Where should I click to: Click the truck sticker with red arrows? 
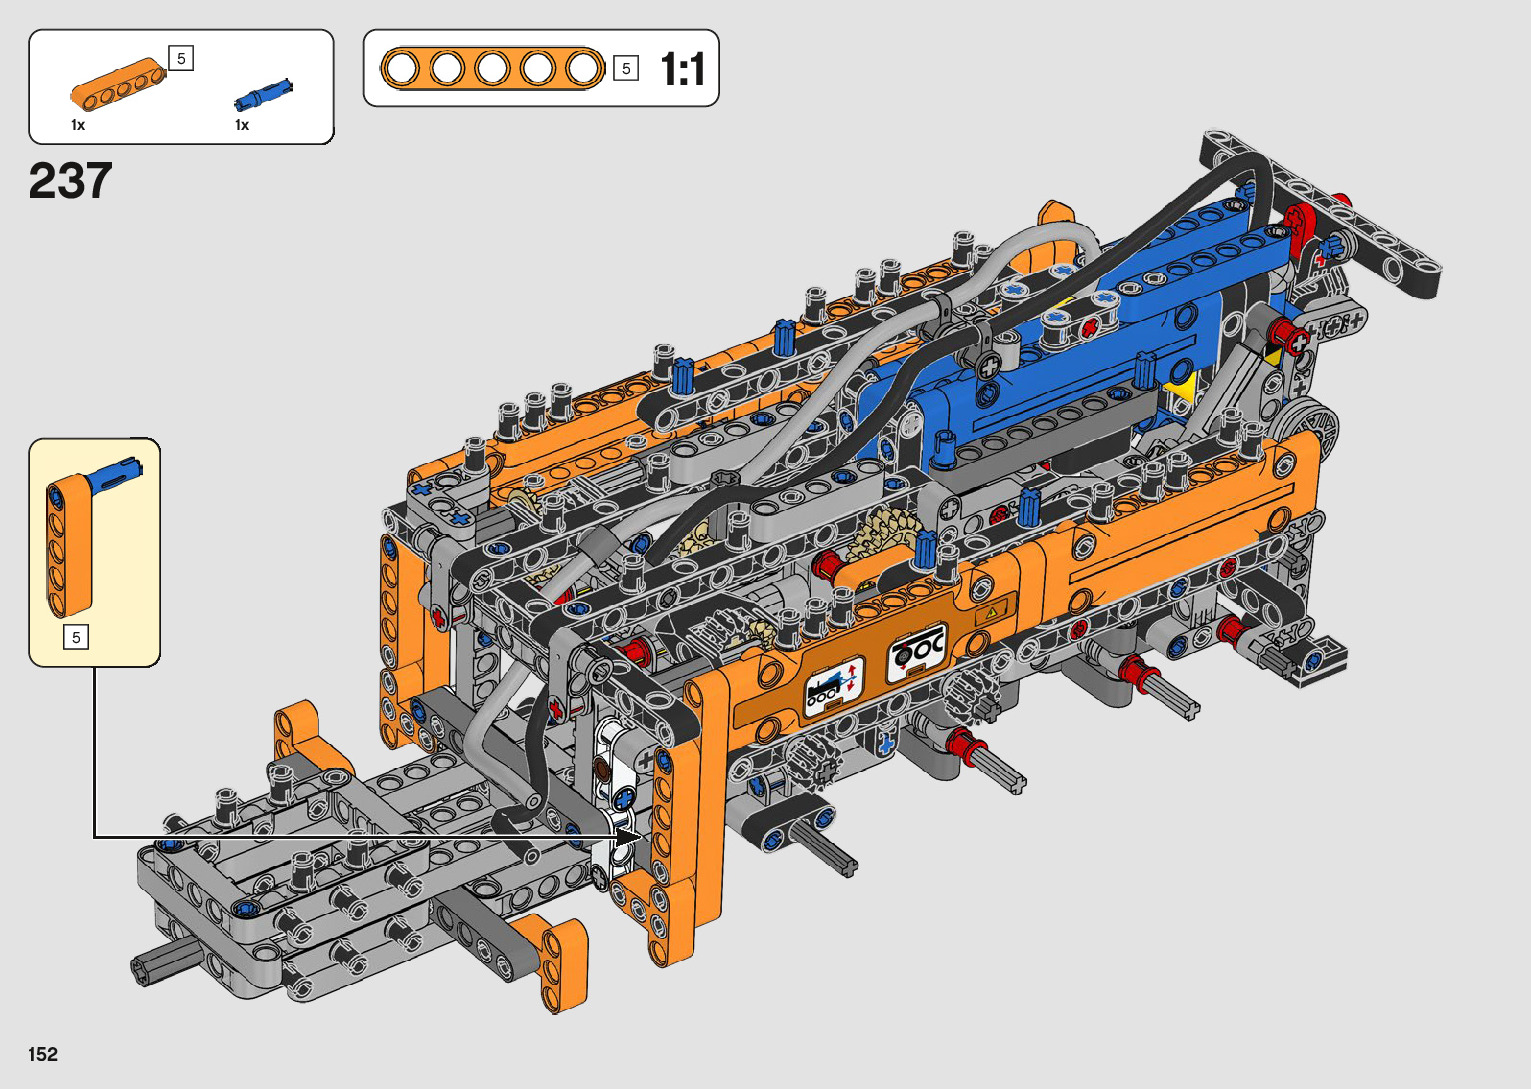(833, 685)
